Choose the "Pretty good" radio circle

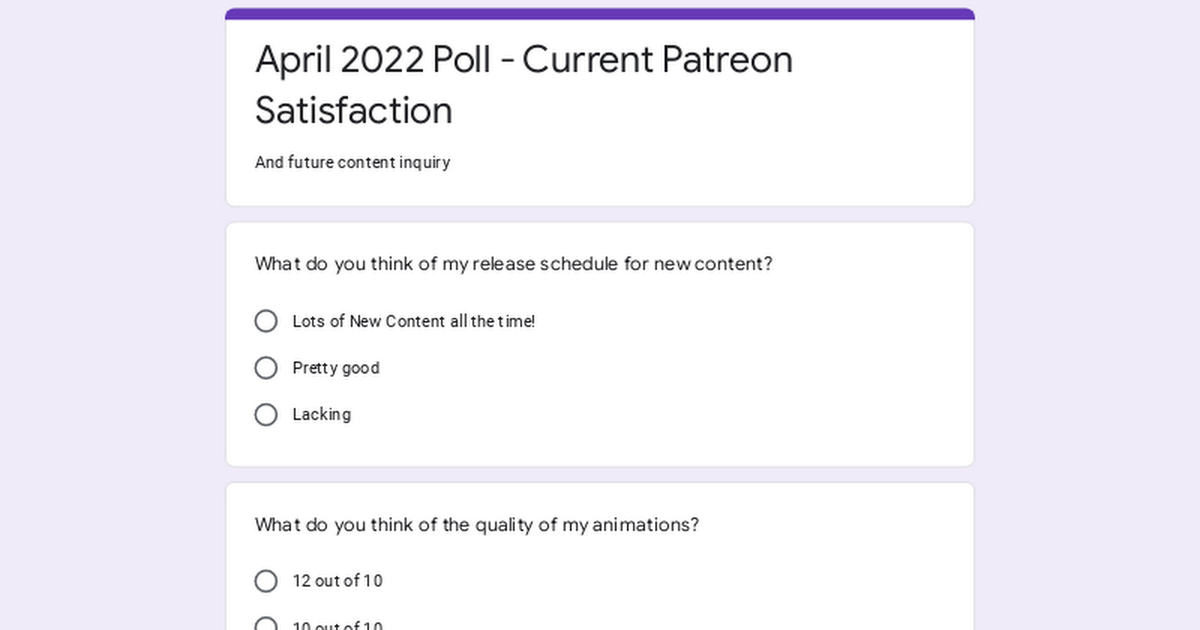266,368
